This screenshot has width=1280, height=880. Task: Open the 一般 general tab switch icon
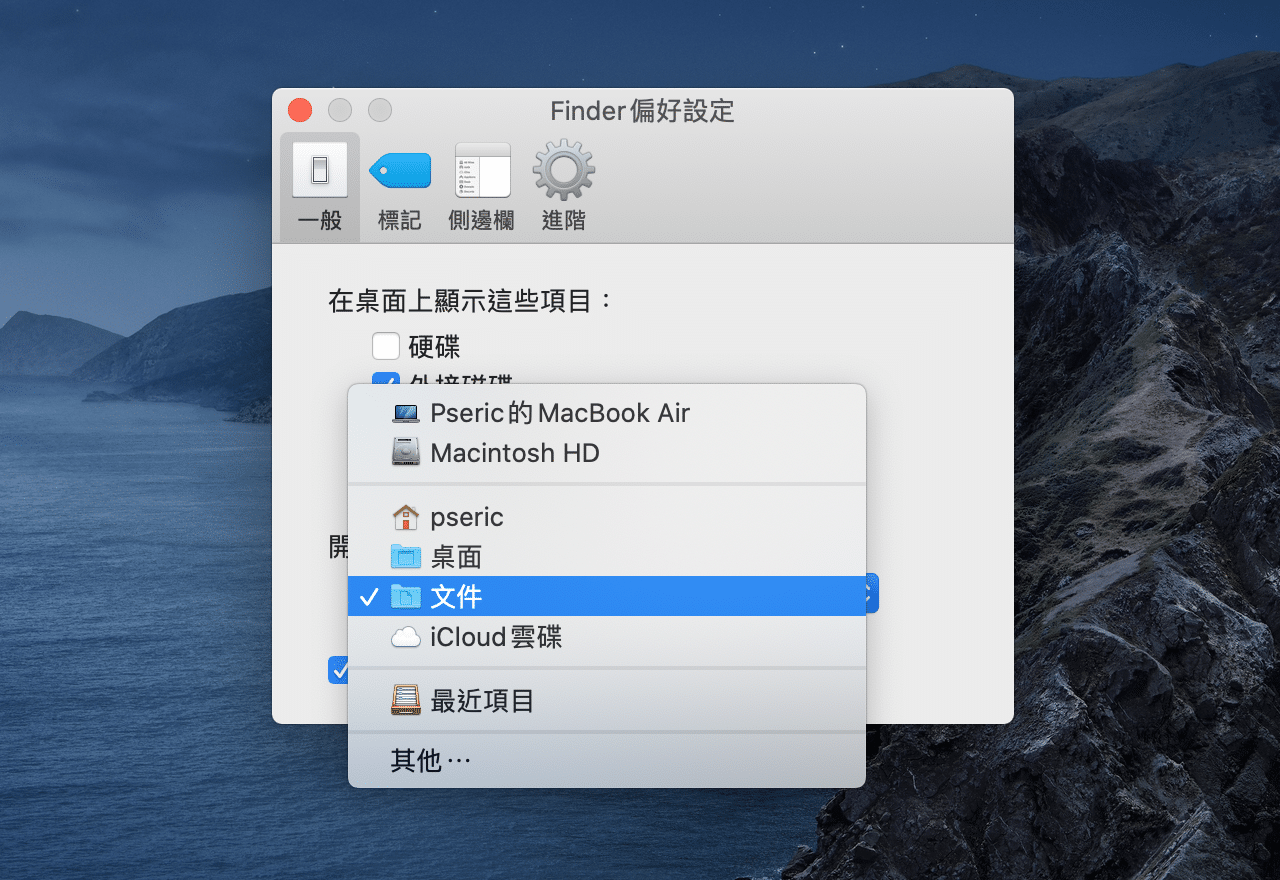pyautogui.click(x=320, y=170)
